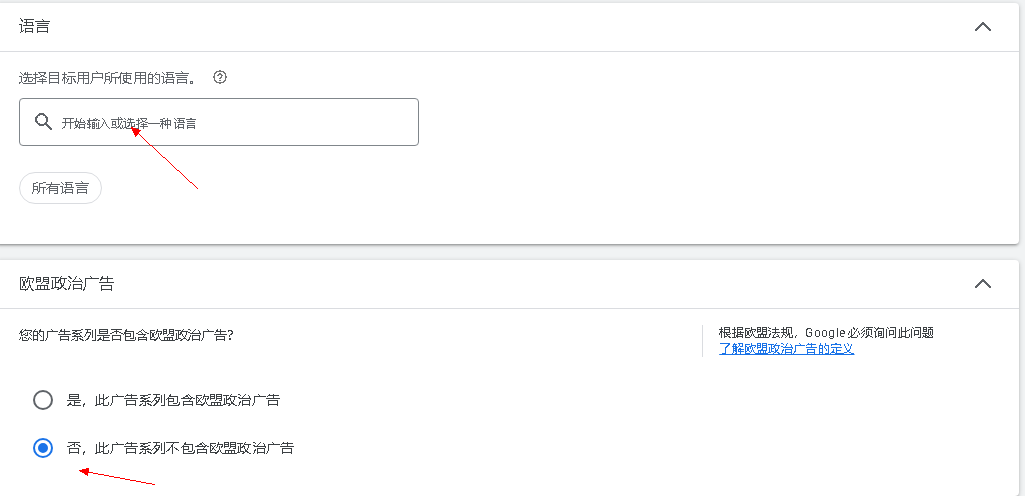This screenshot has width=1025, height=496.
Task: Click the magnifier search icon
Action: click(43, 122)
